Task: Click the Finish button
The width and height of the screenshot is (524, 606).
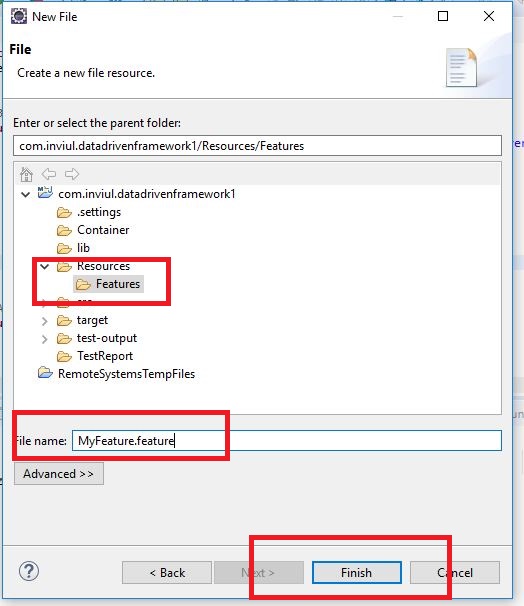Action: pyautogui.click(x=357, y=572)
